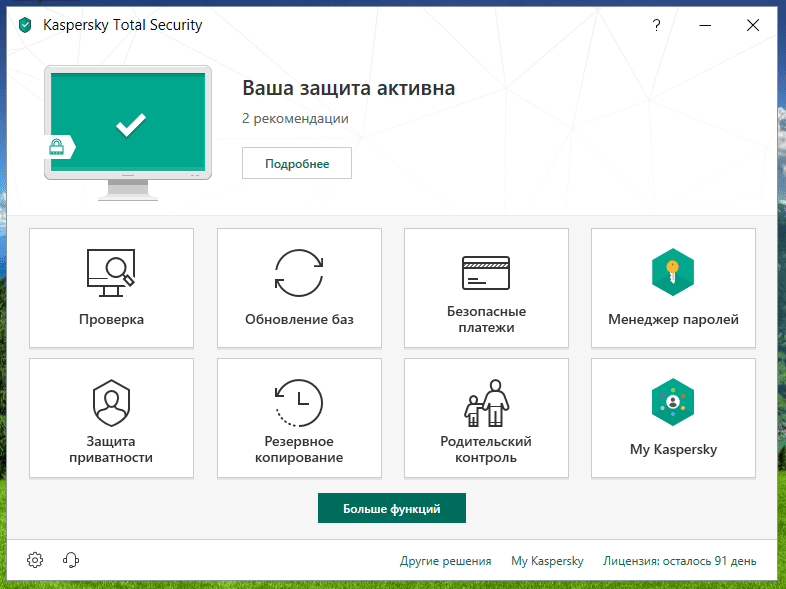Click the help question mark icon

656,25
